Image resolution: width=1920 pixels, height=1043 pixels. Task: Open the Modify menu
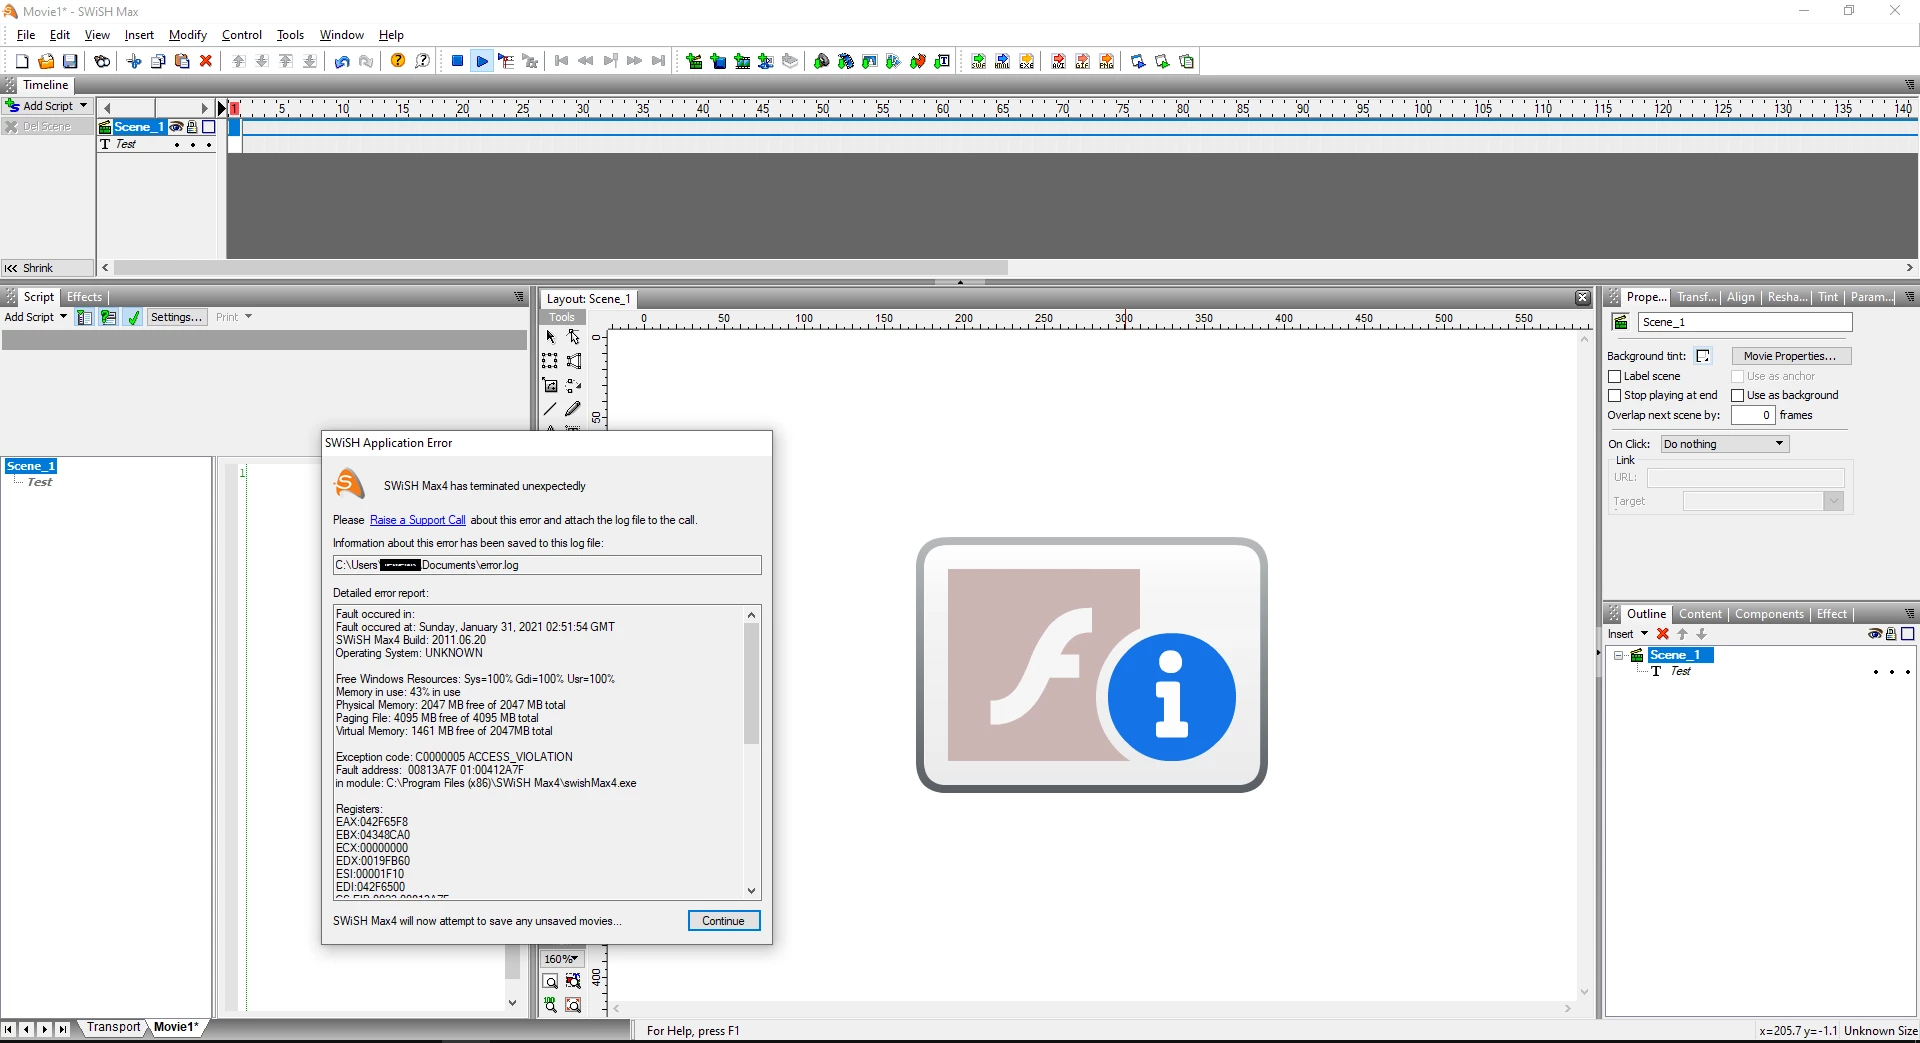188,35
